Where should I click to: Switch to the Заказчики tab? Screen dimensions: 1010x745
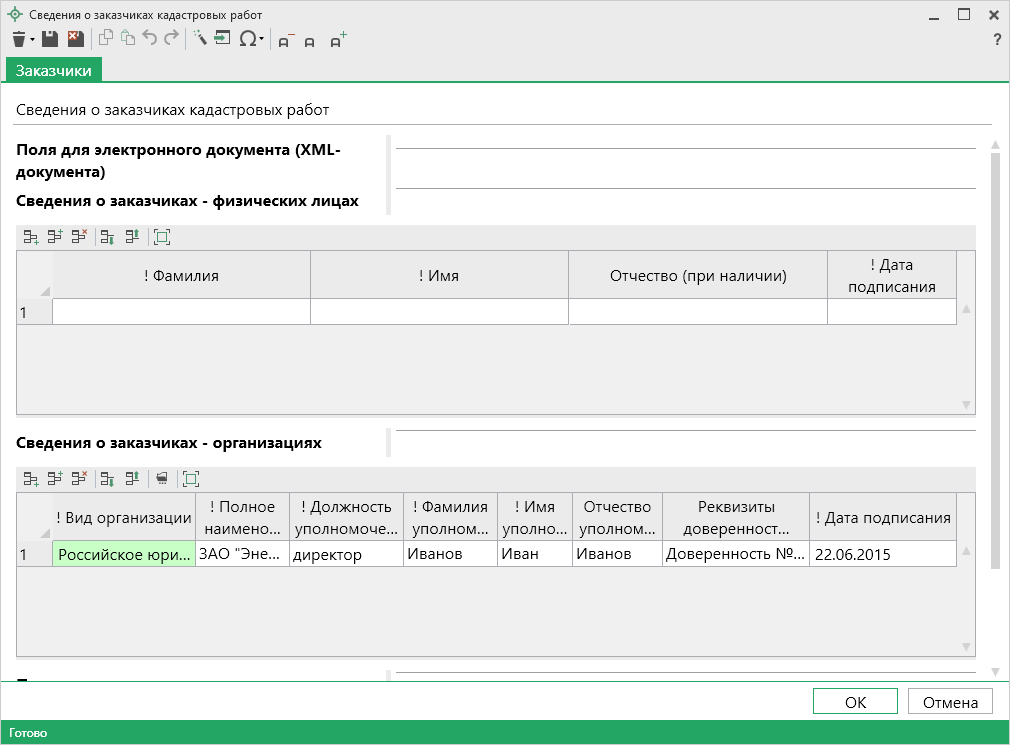[x=54, y=70]
